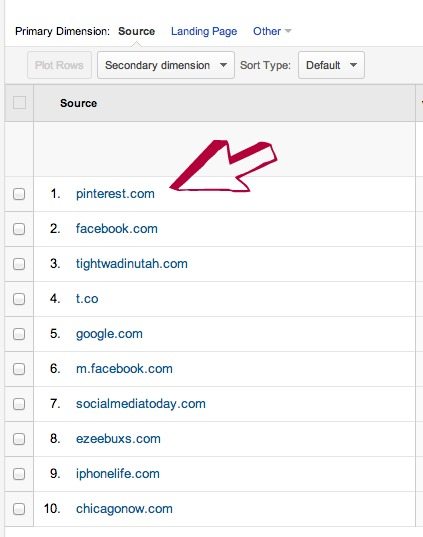Tick the checkbox beside google.com
Viewport: 423px width, 537px height.
point(19,334)
